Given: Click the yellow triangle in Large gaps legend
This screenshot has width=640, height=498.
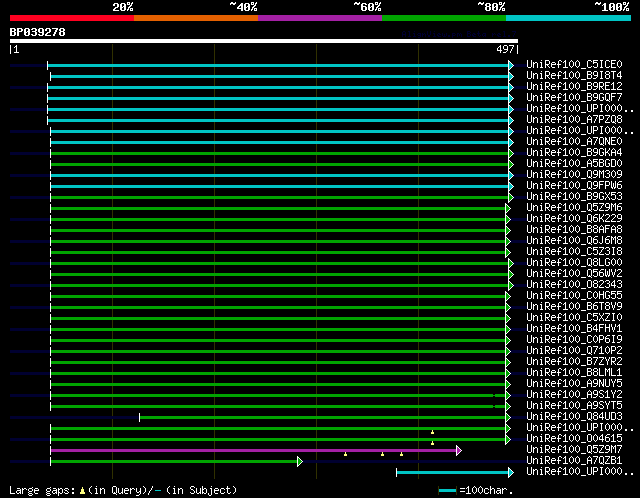Looking at the screenshot, I should coord(83,490).
